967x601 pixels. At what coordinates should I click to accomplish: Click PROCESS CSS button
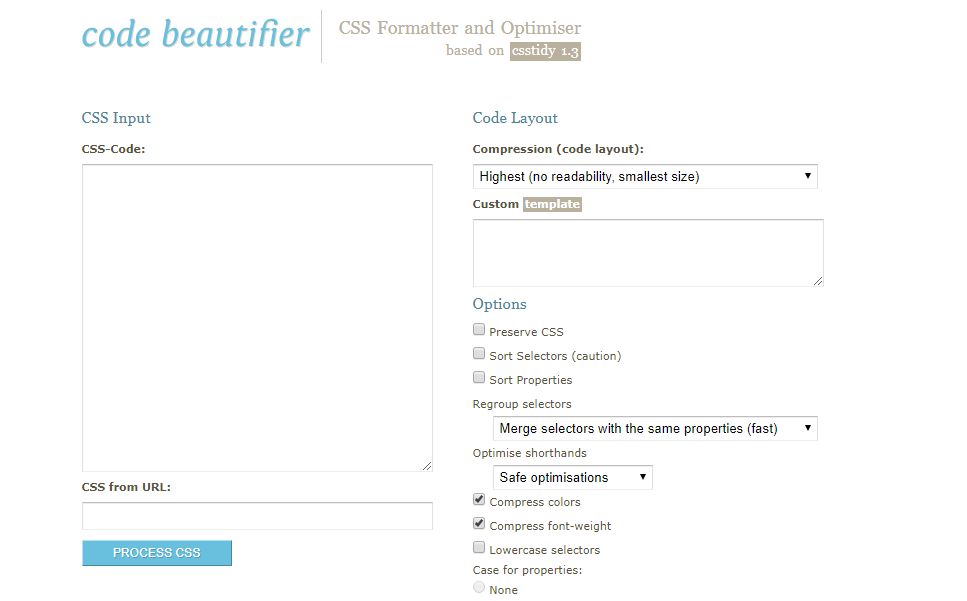coord(157,553)
